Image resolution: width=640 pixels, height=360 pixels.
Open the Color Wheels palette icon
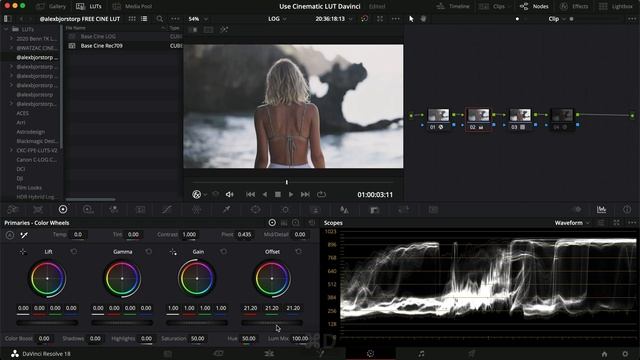(63, 209)
